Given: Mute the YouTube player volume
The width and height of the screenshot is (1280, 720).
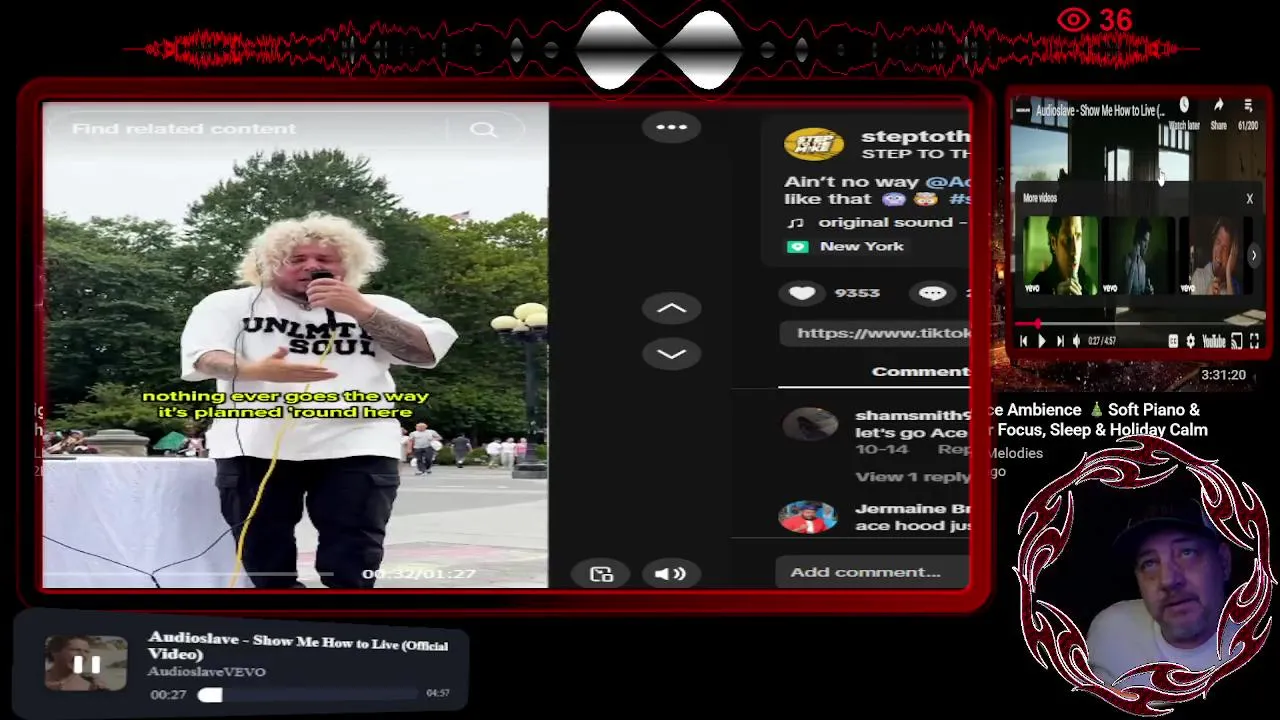Looking at the screenshot, I should 1076,341.
